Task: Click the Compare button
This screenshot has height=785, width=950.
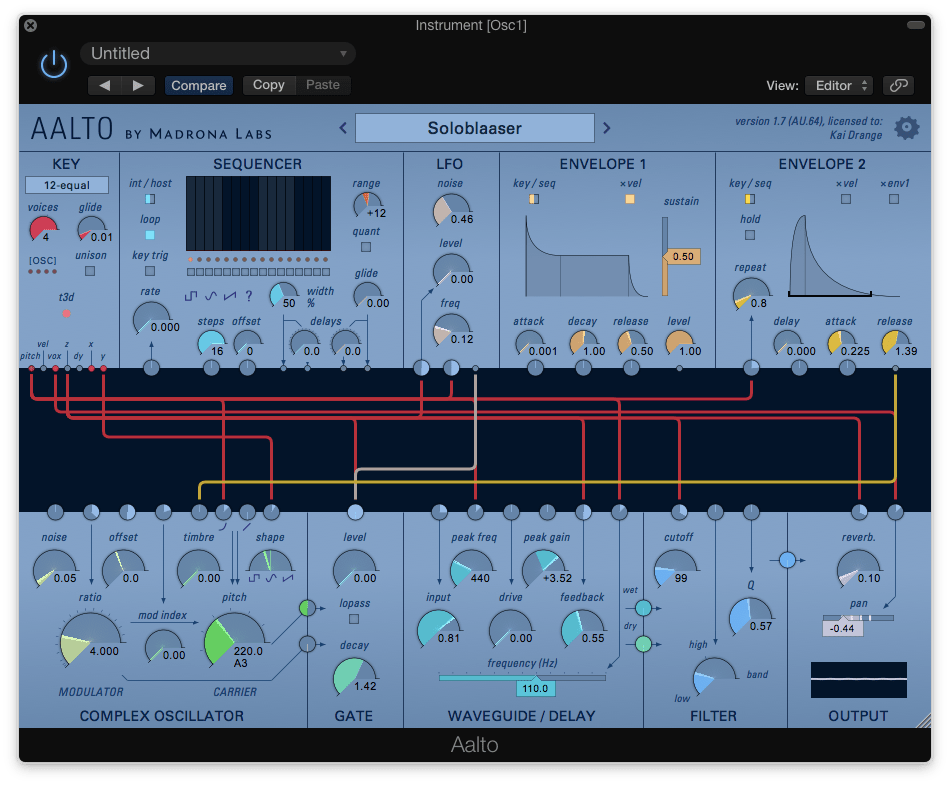Action: pyautogui.click(x=198, y=85)
